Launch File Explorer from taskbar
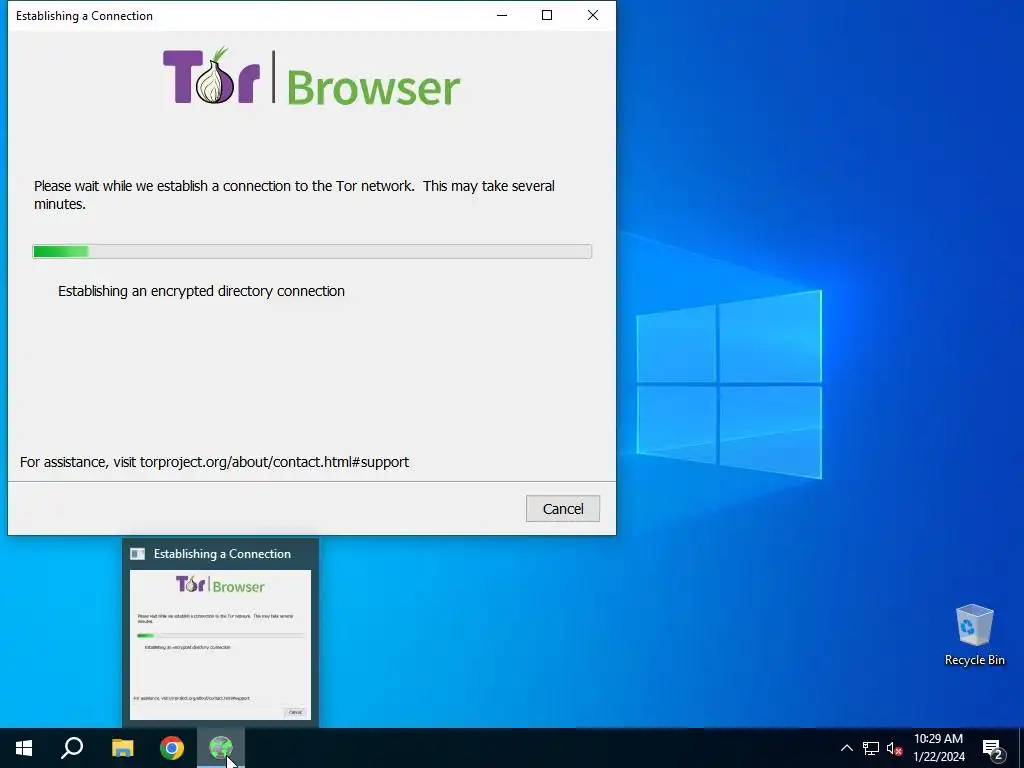 (x=123, y=748)
